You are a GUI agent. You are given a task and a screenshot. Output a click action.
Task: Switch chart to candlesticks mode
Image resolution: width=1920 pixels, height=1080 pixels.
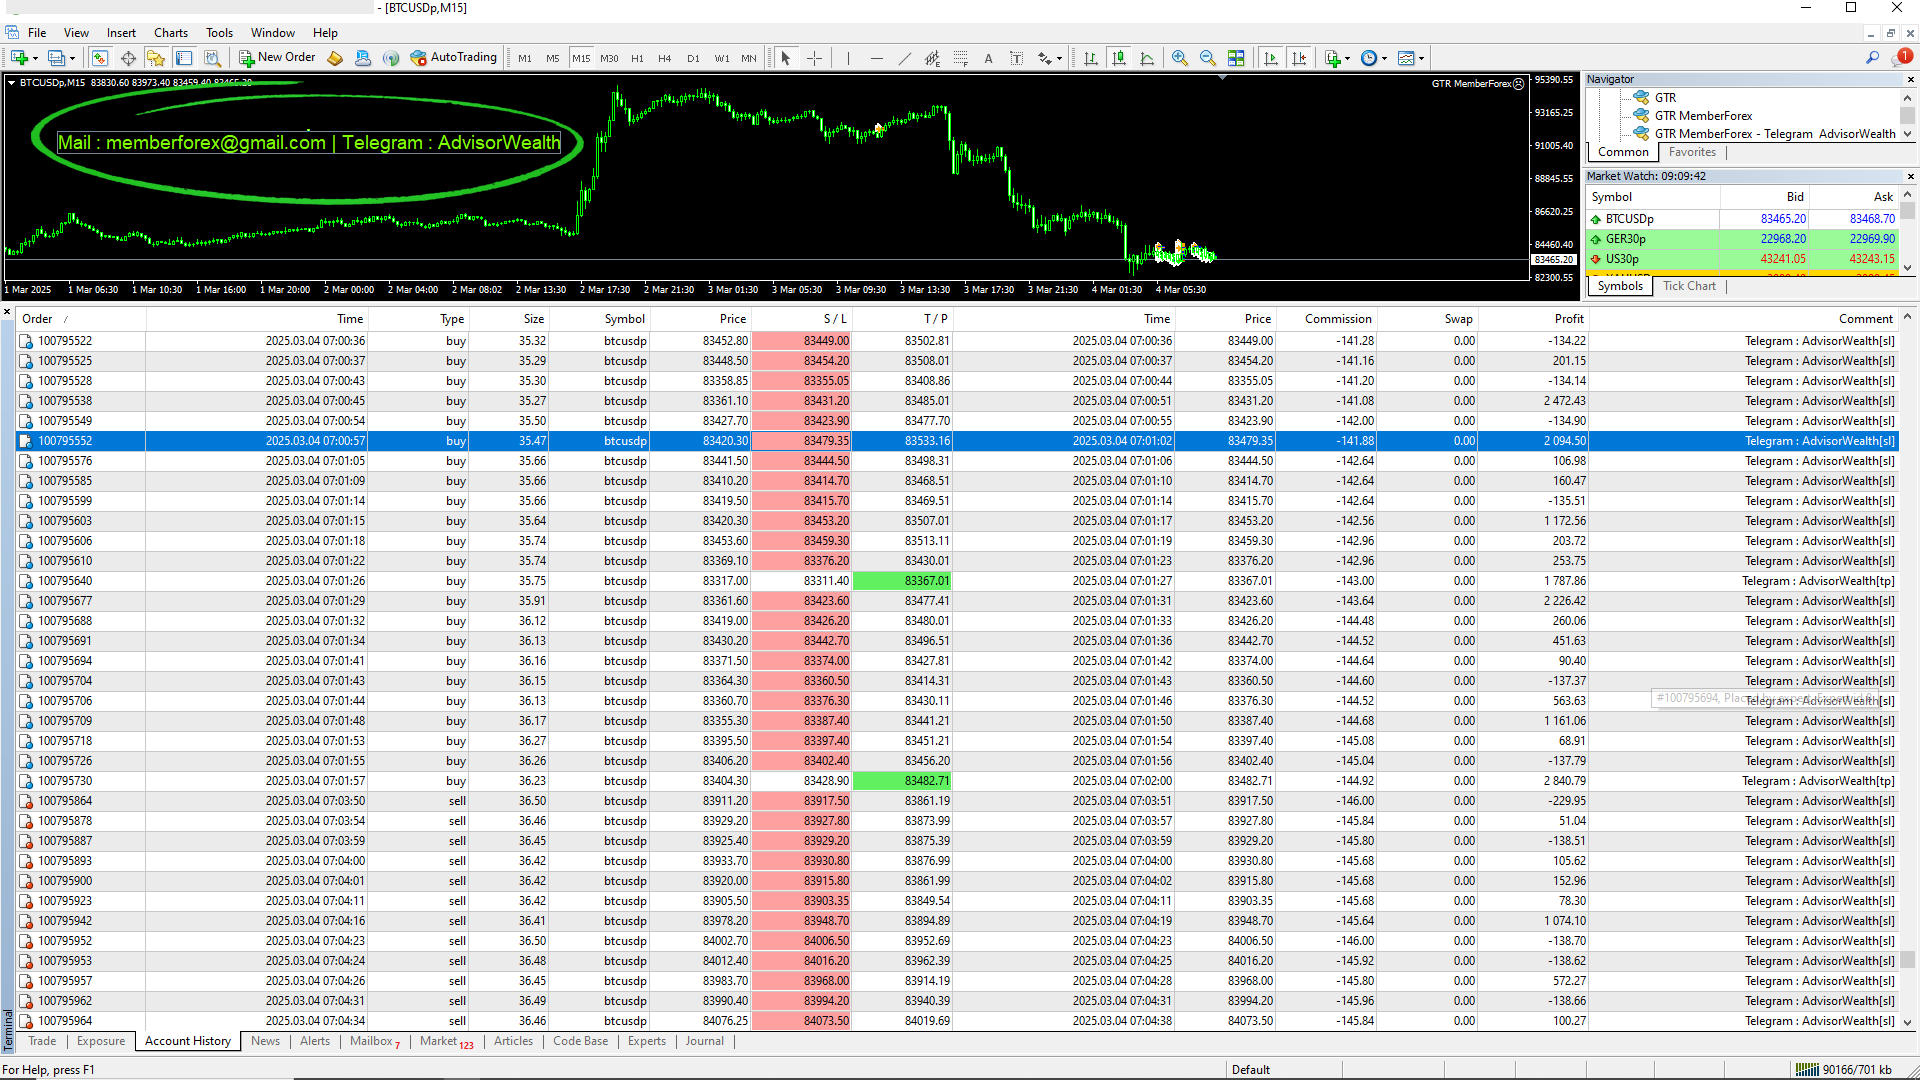coord(1119,58)
